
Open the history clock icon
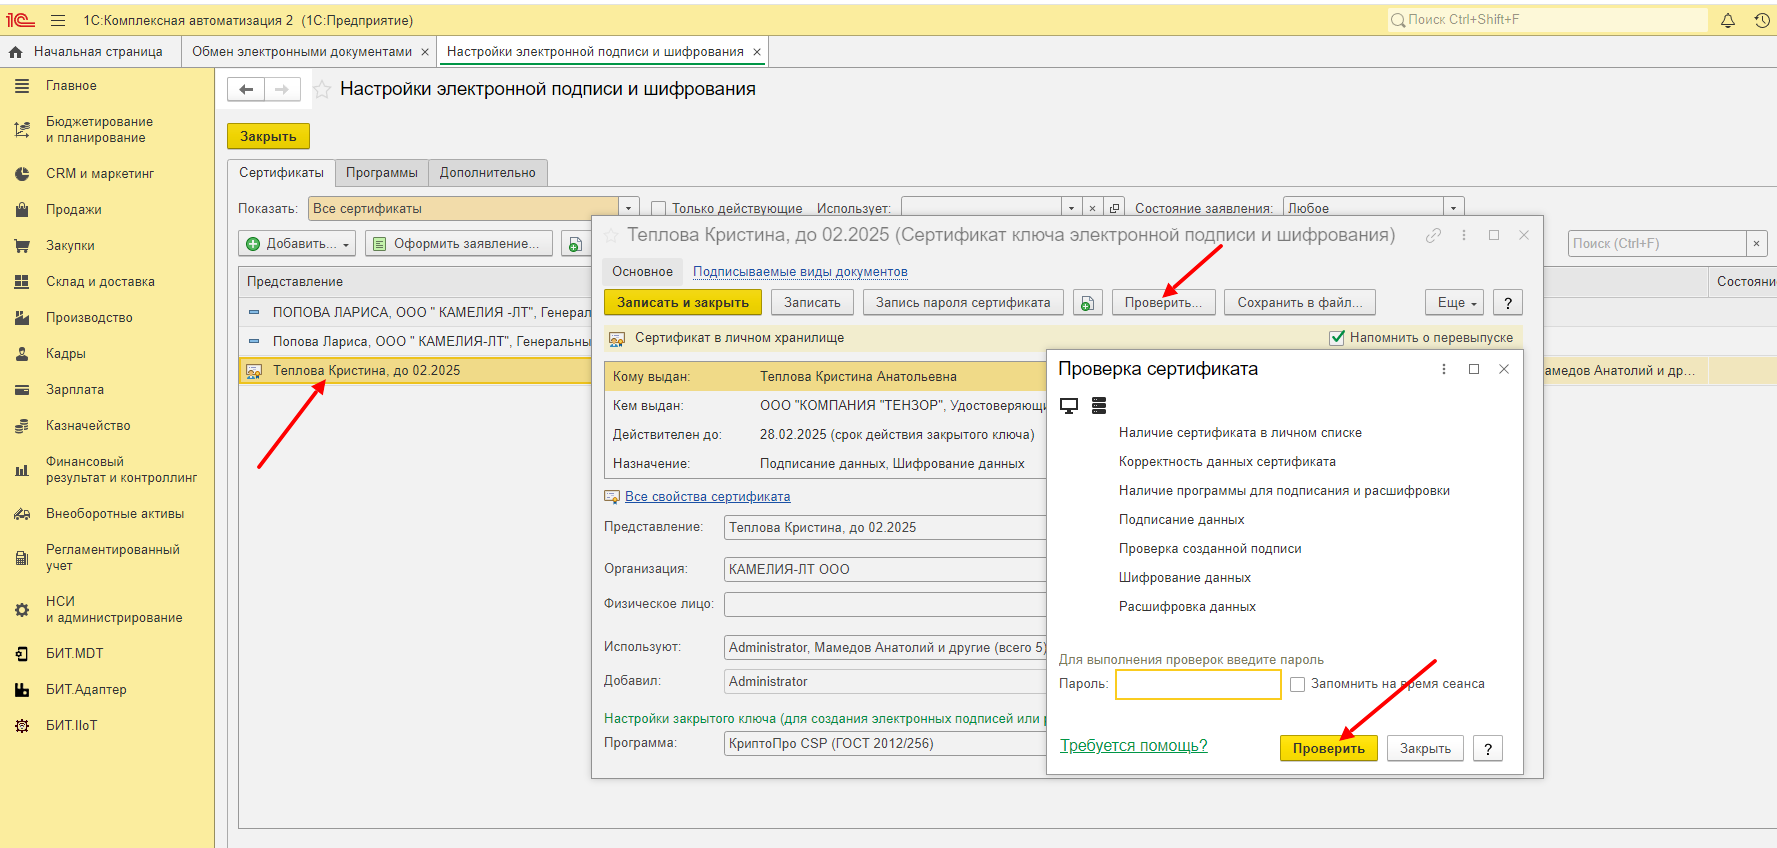click(1761, 20)
